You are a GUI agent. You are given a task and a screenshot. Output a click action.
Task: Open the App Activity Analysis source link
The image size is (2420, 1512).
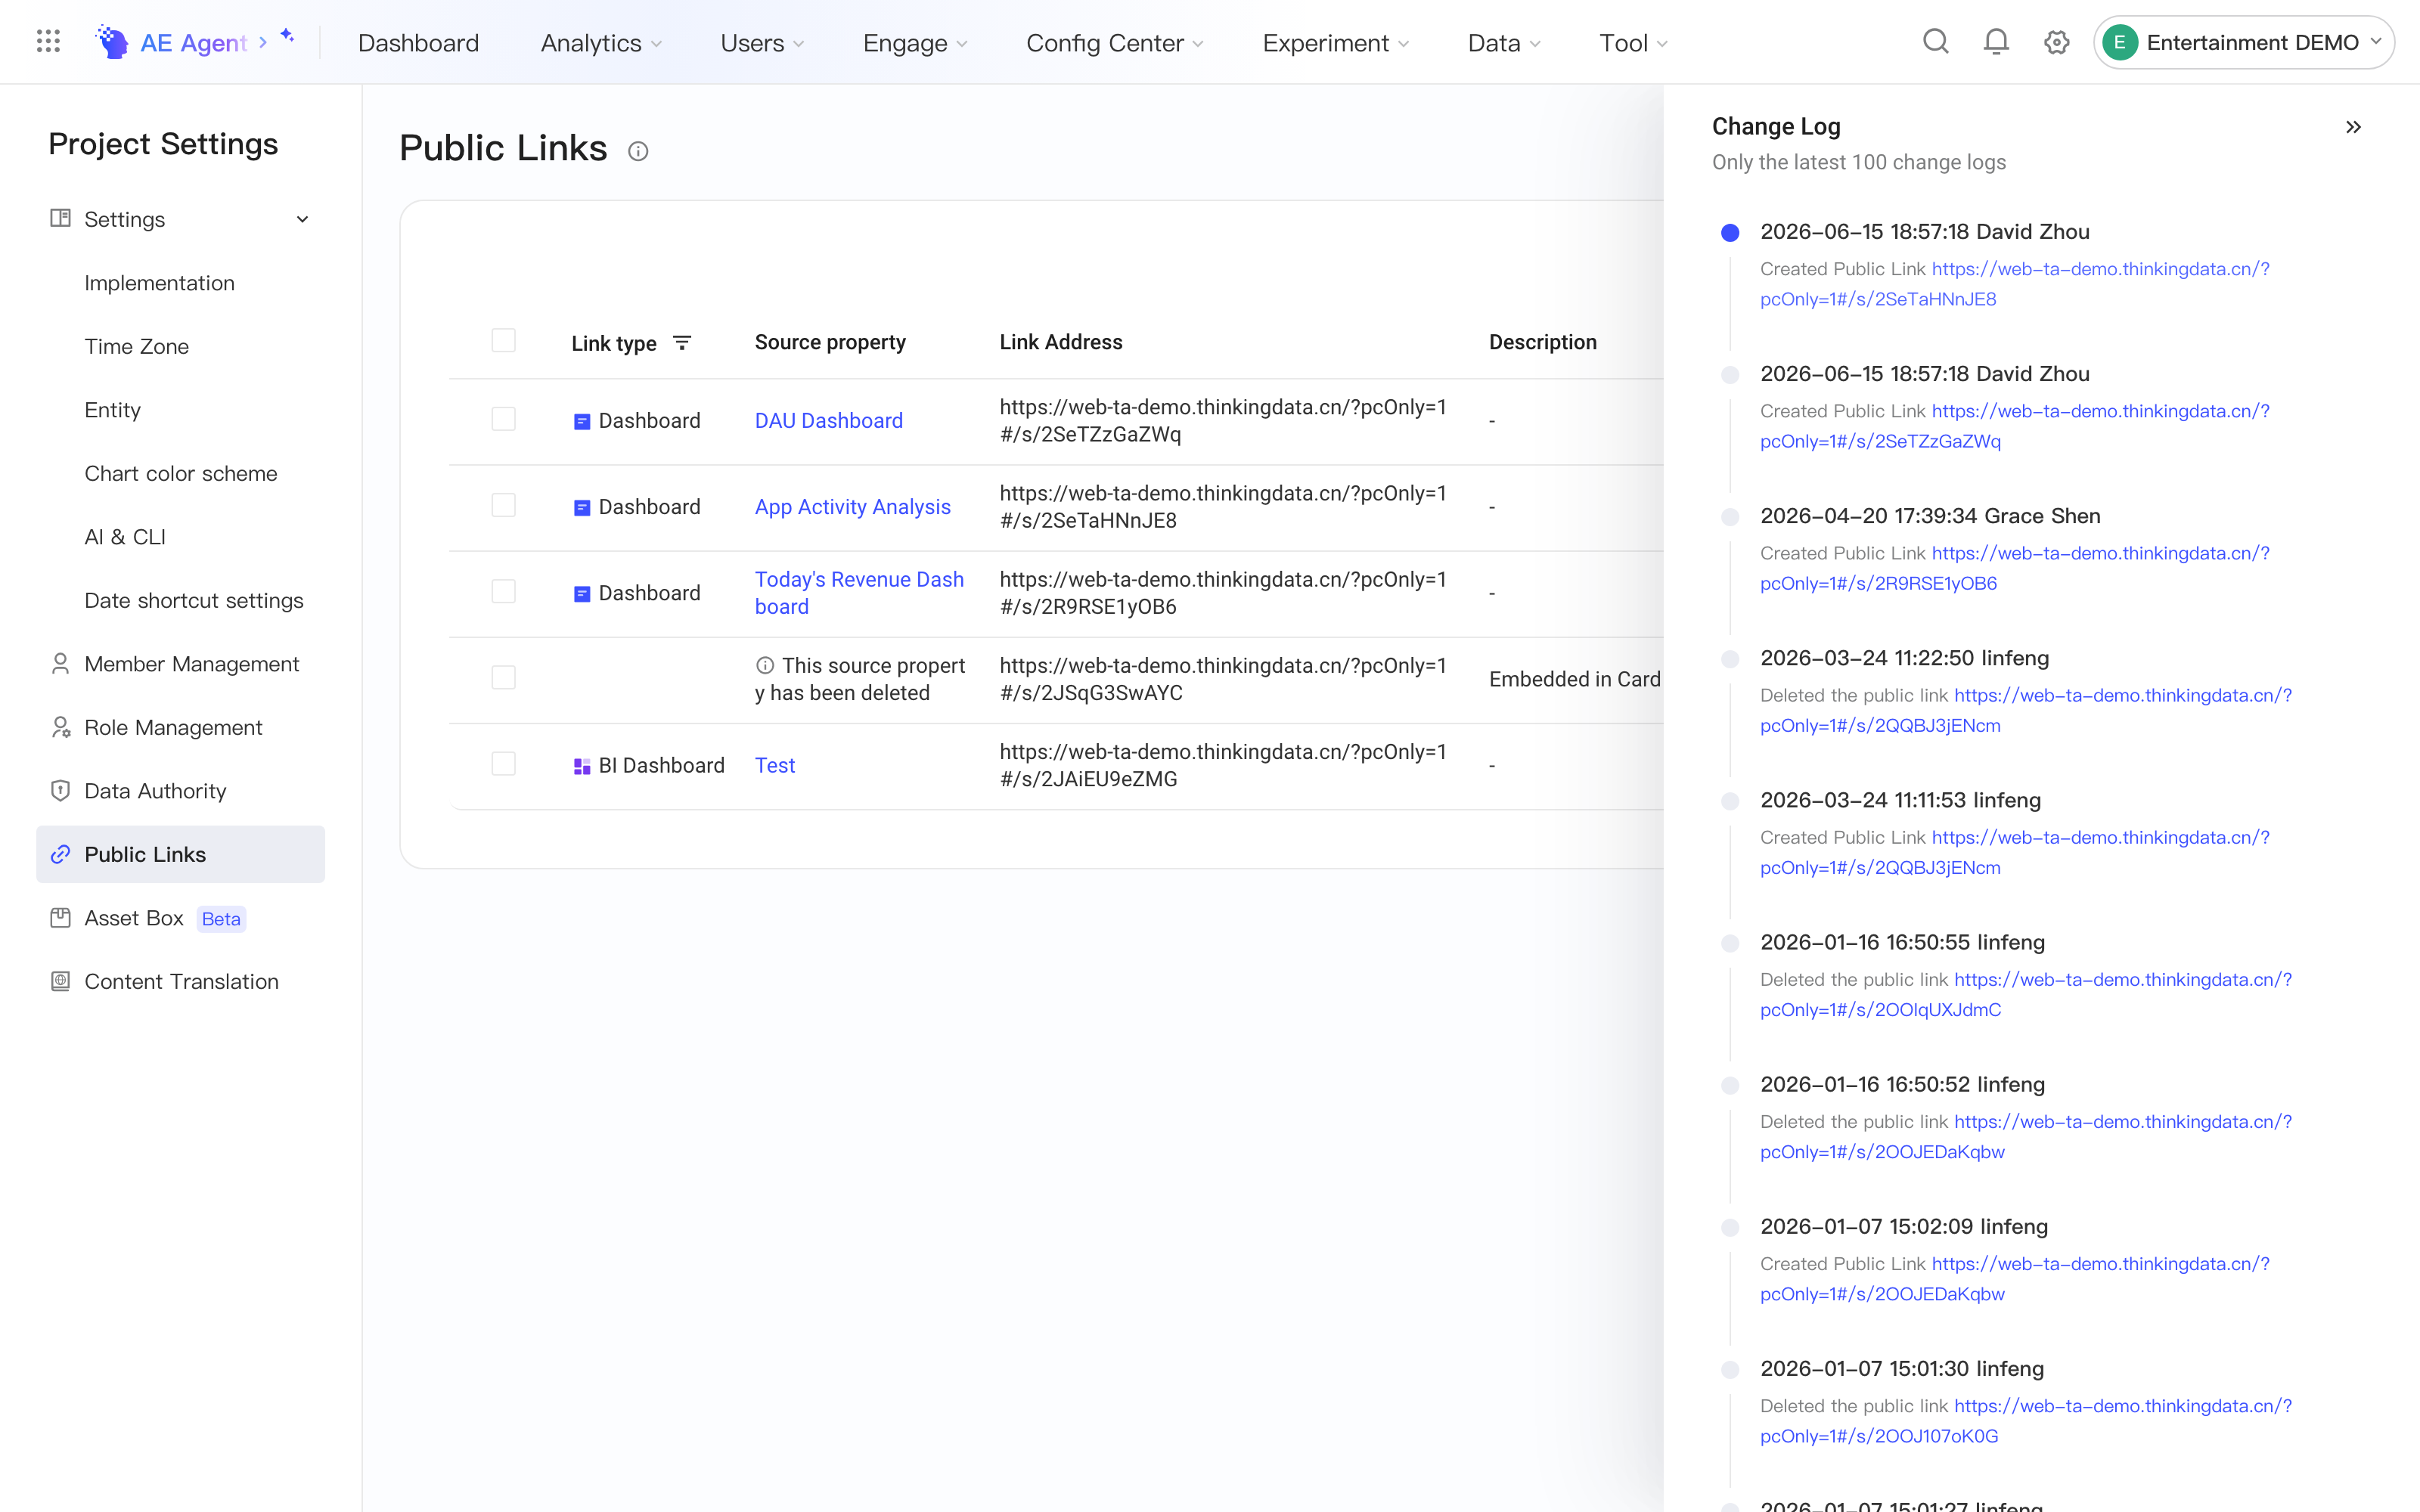tap(853, 507)
